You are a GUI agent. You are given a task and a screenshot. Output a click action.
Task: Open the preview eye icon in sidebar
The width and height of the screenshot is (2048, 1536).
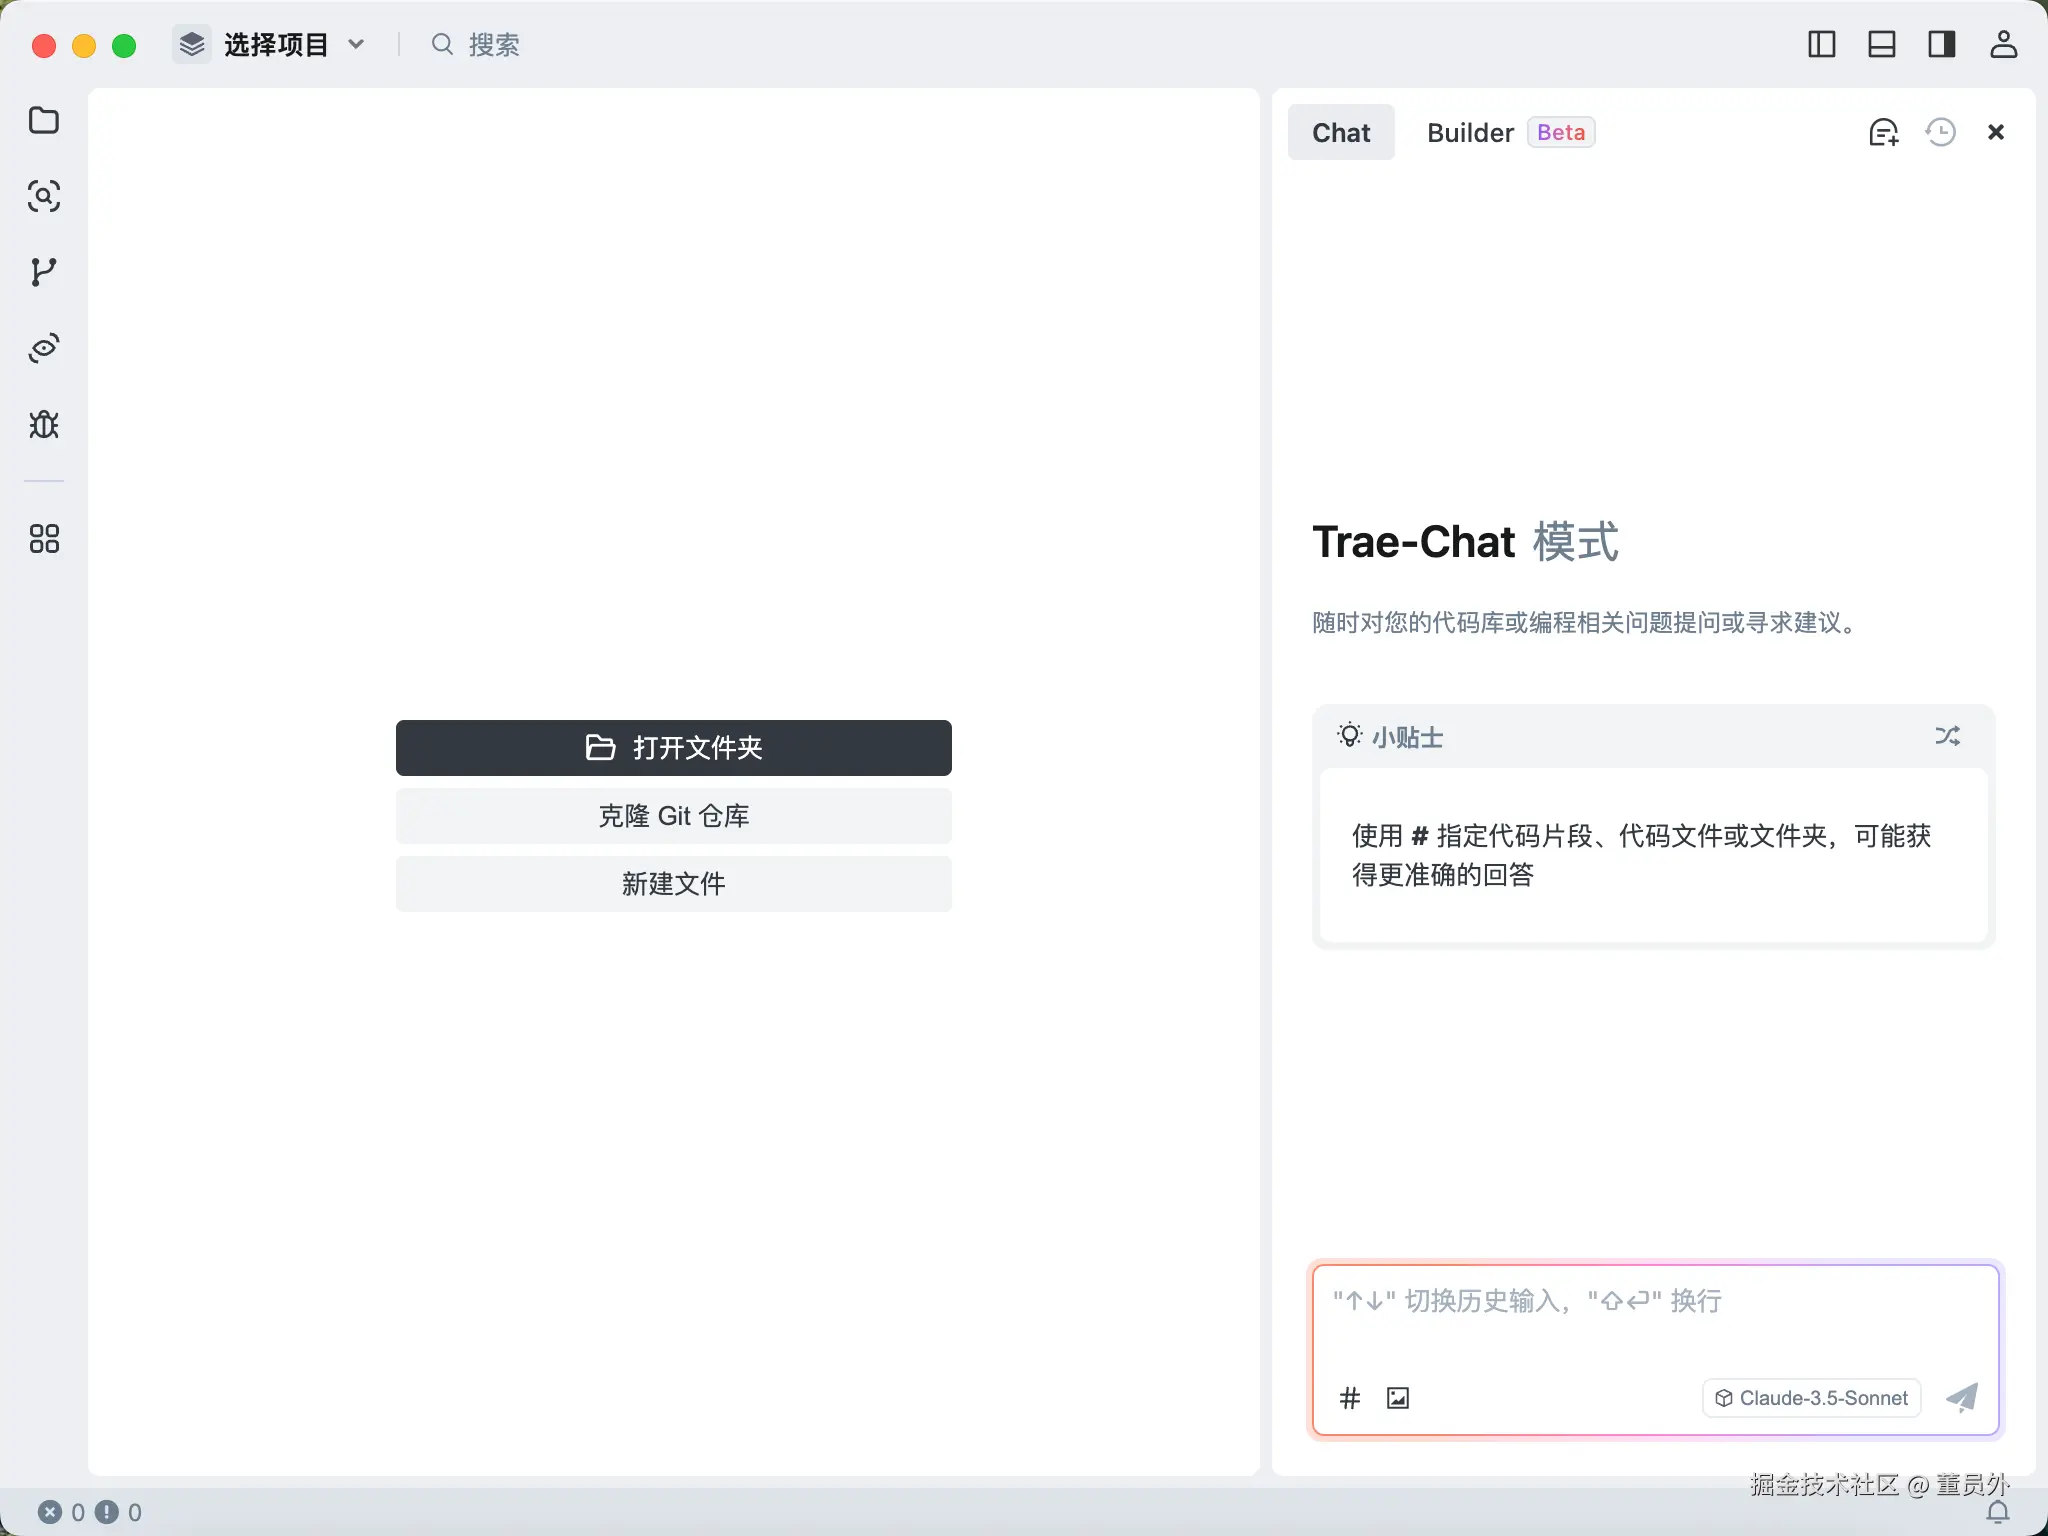tap(44, 348)
